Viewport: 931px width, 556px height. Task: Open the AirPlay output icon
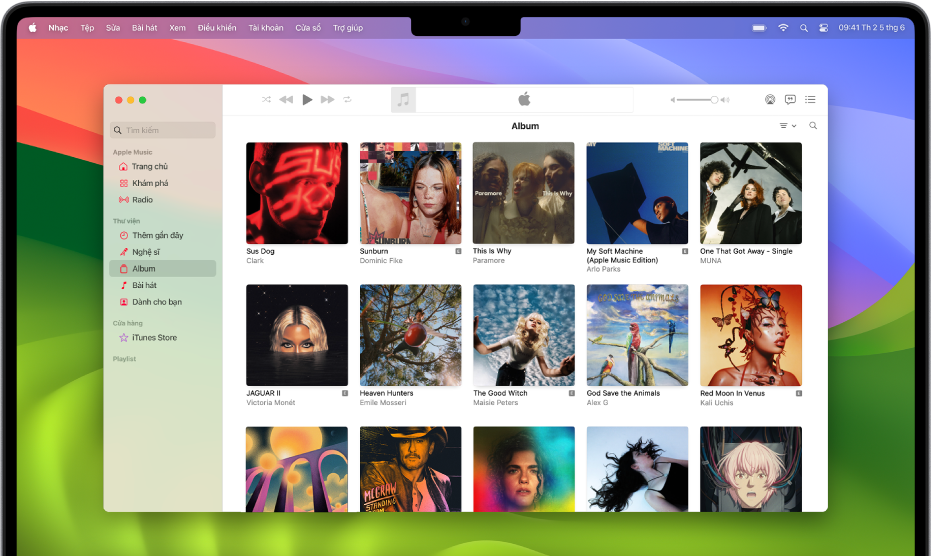coord(770,99)
